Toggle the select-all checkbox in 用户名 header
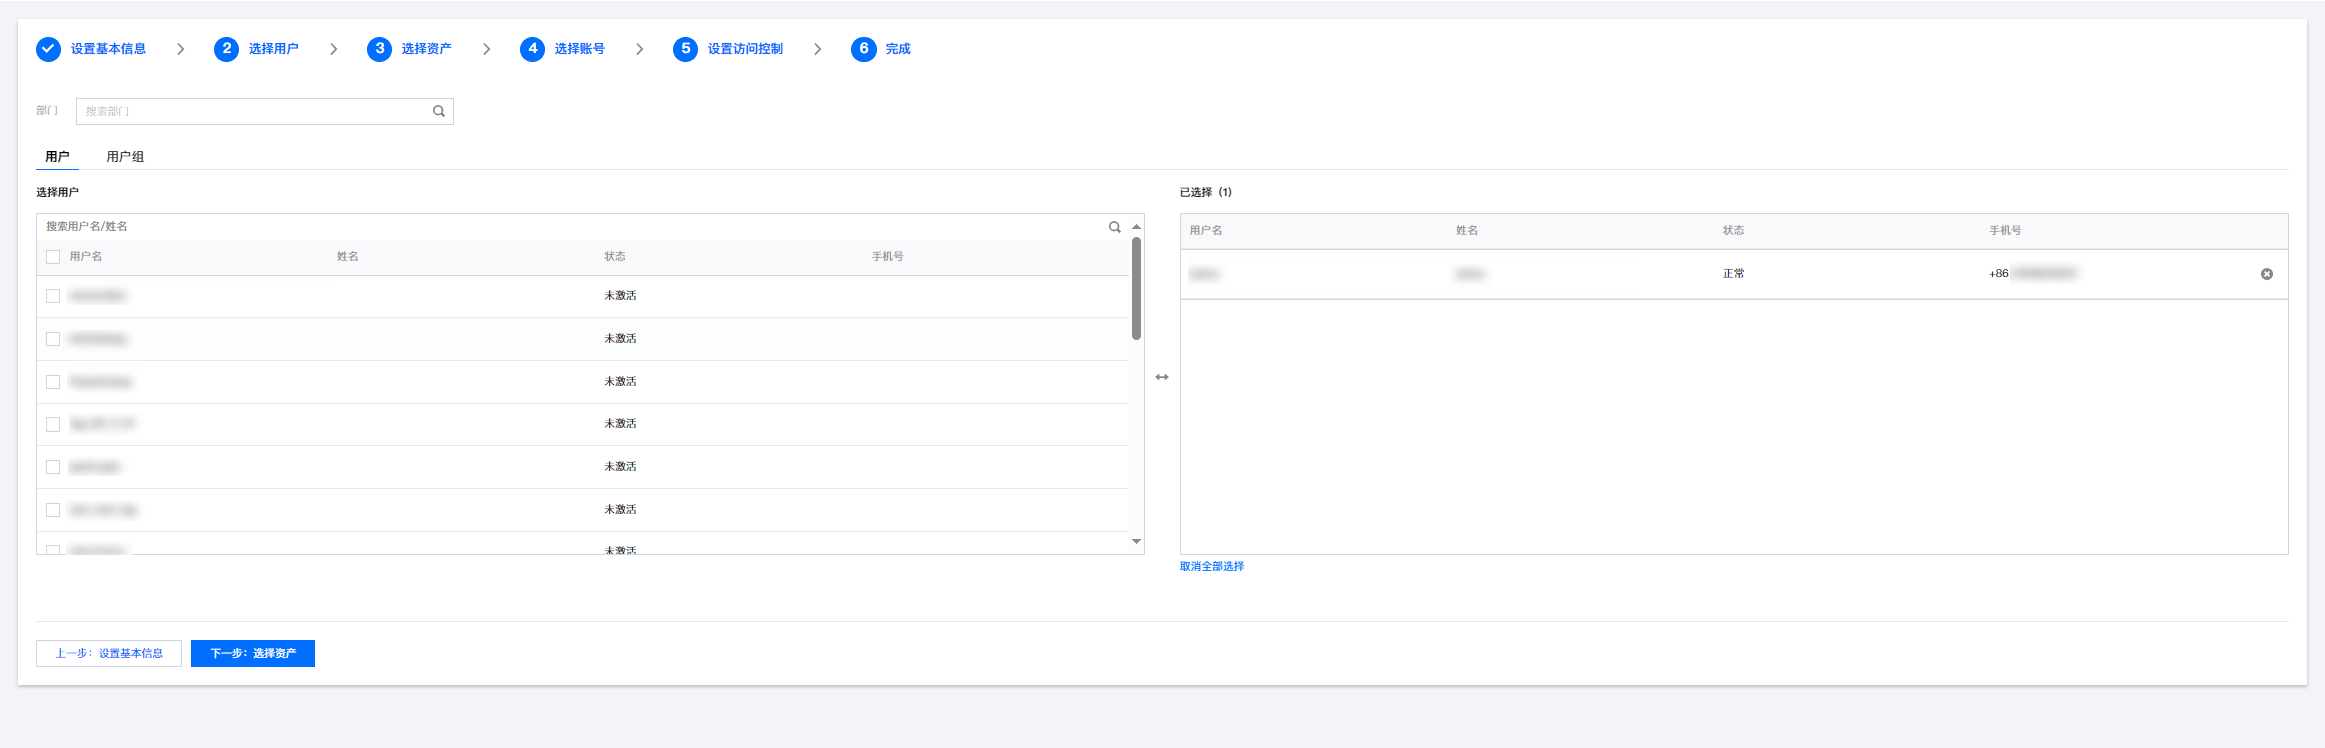This screenshot has width=2325, height=748. pos(53,257)
